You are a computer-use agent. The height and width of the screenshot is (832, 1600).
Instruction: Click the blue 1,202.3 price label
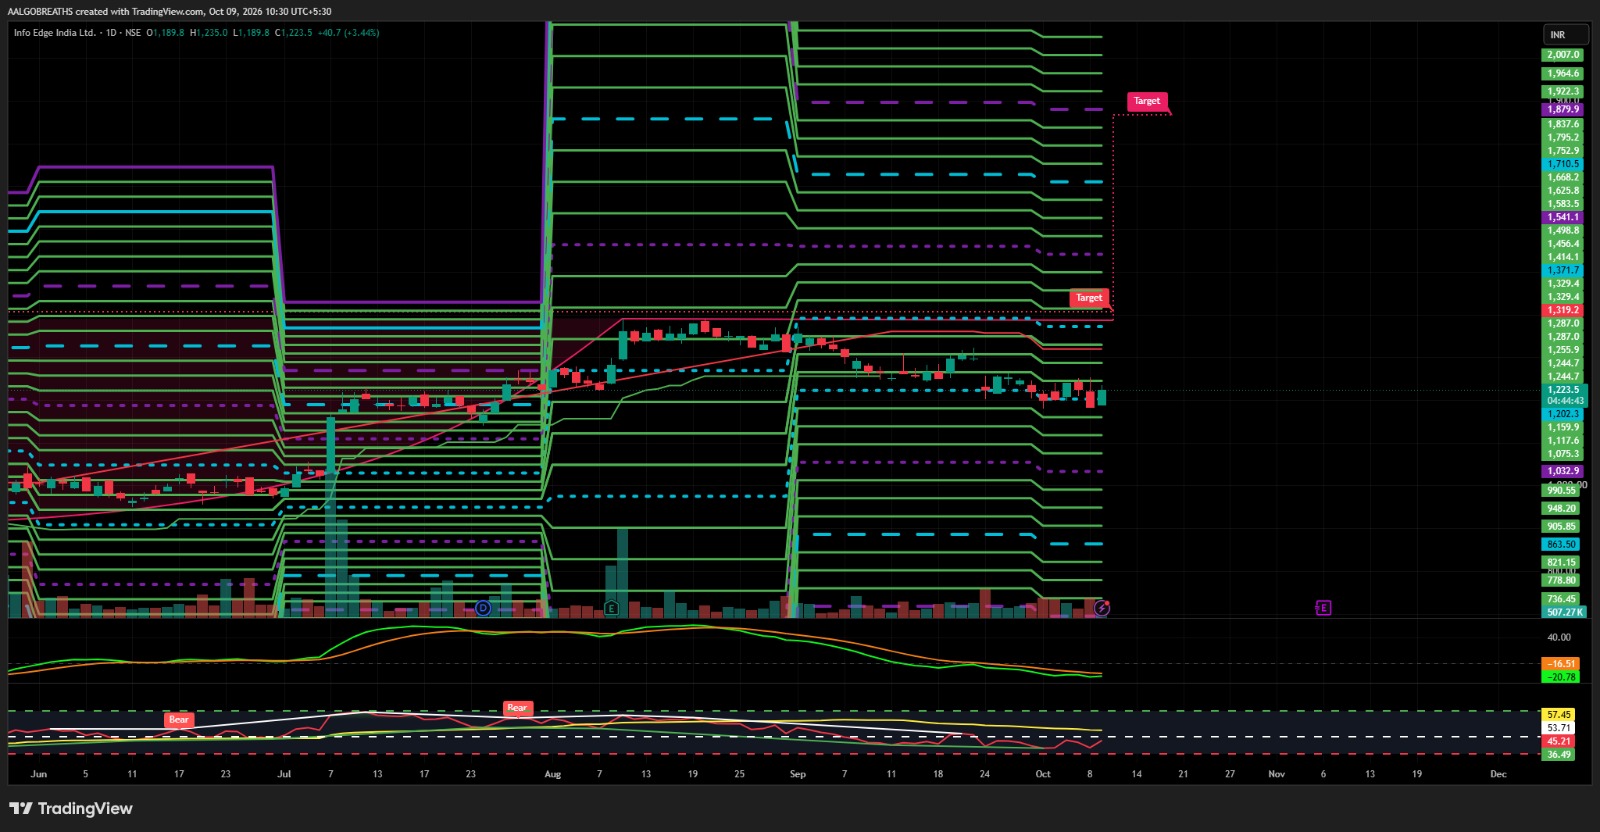tap(1563, 414)
